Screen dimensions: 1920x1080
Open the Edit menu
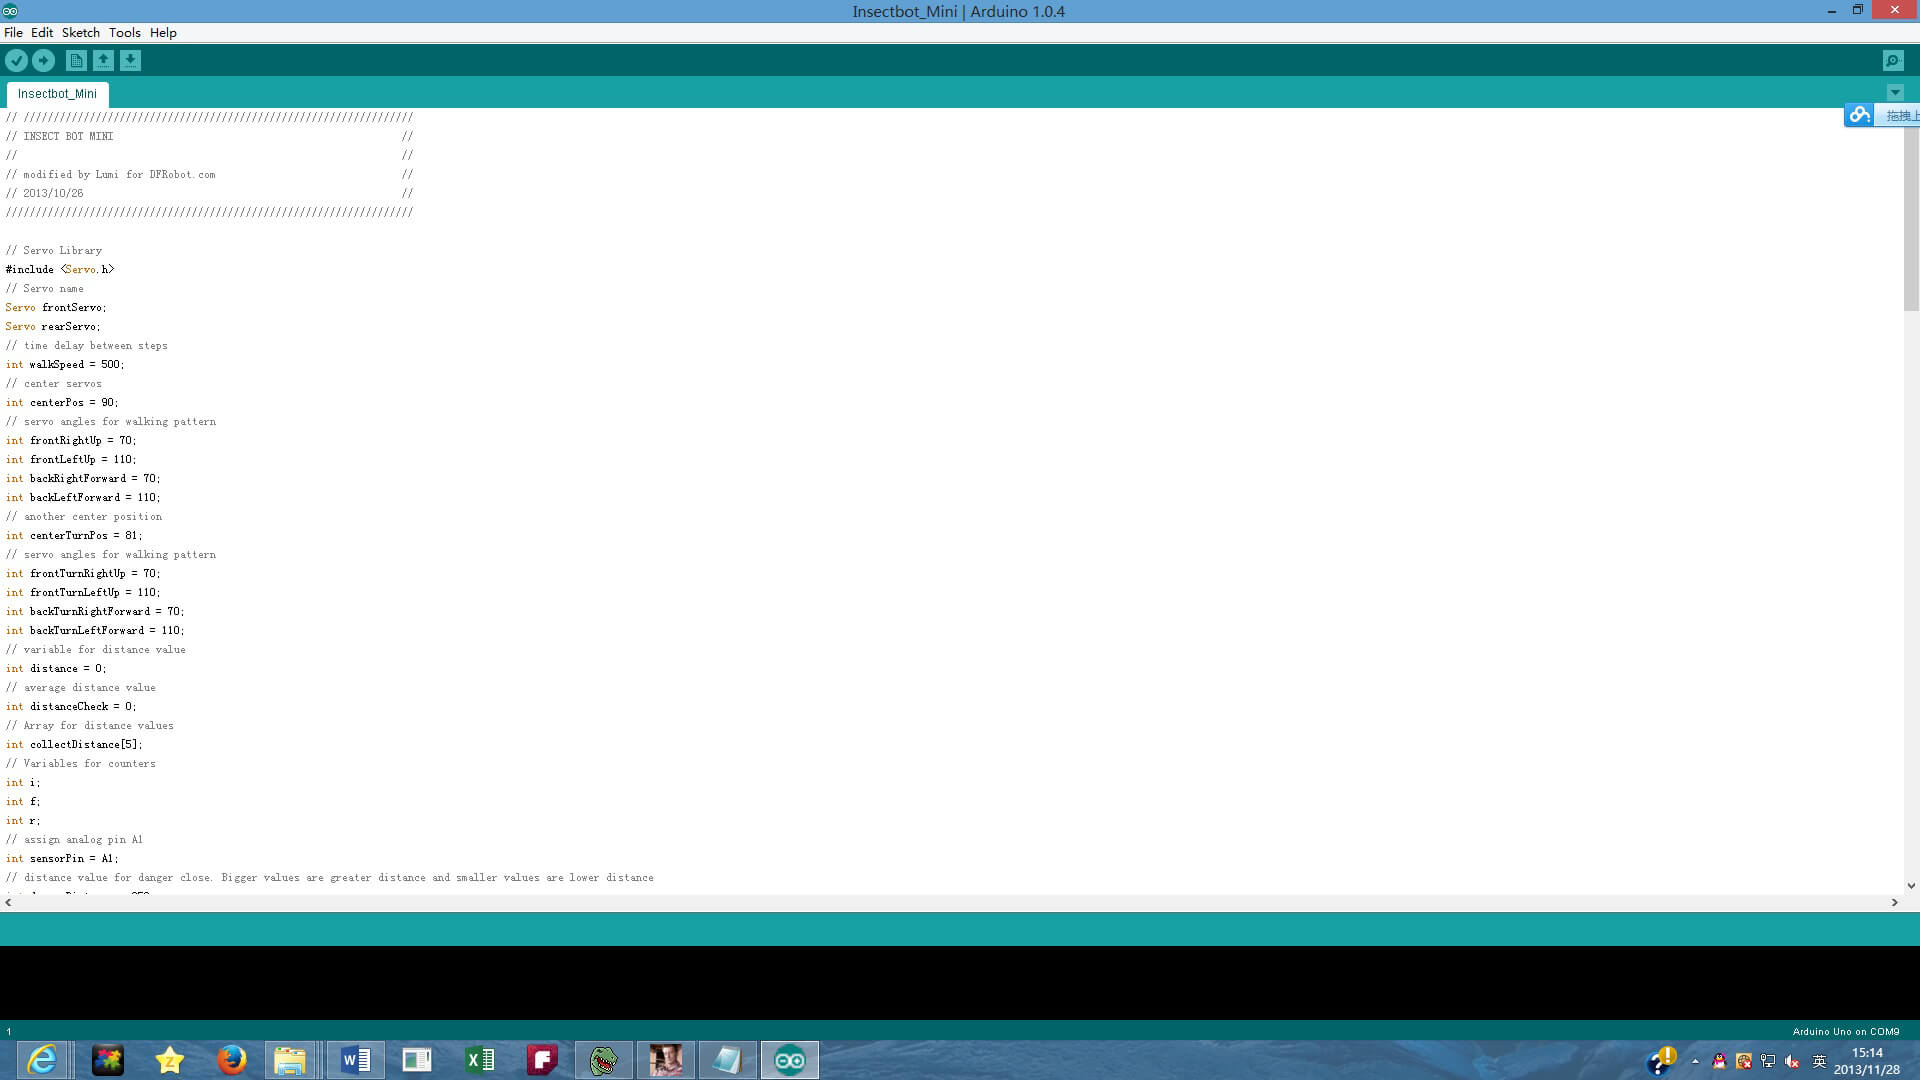(42, 33)
